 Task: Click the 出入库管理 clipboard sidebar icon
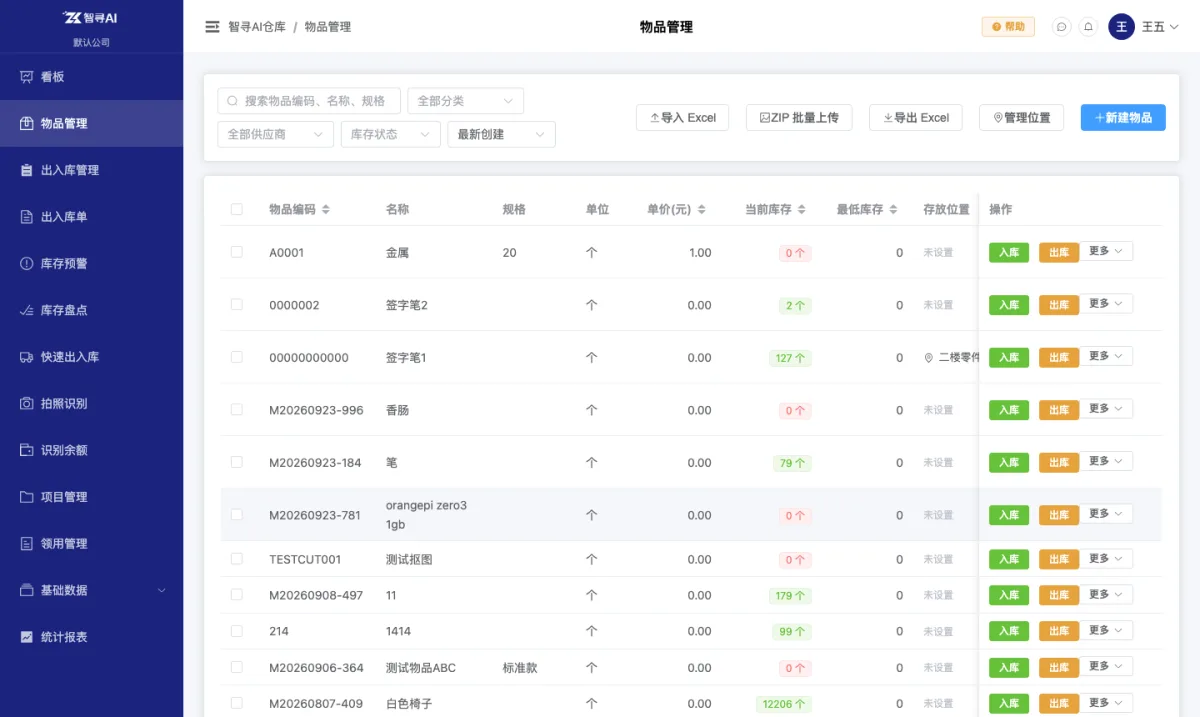27,170
